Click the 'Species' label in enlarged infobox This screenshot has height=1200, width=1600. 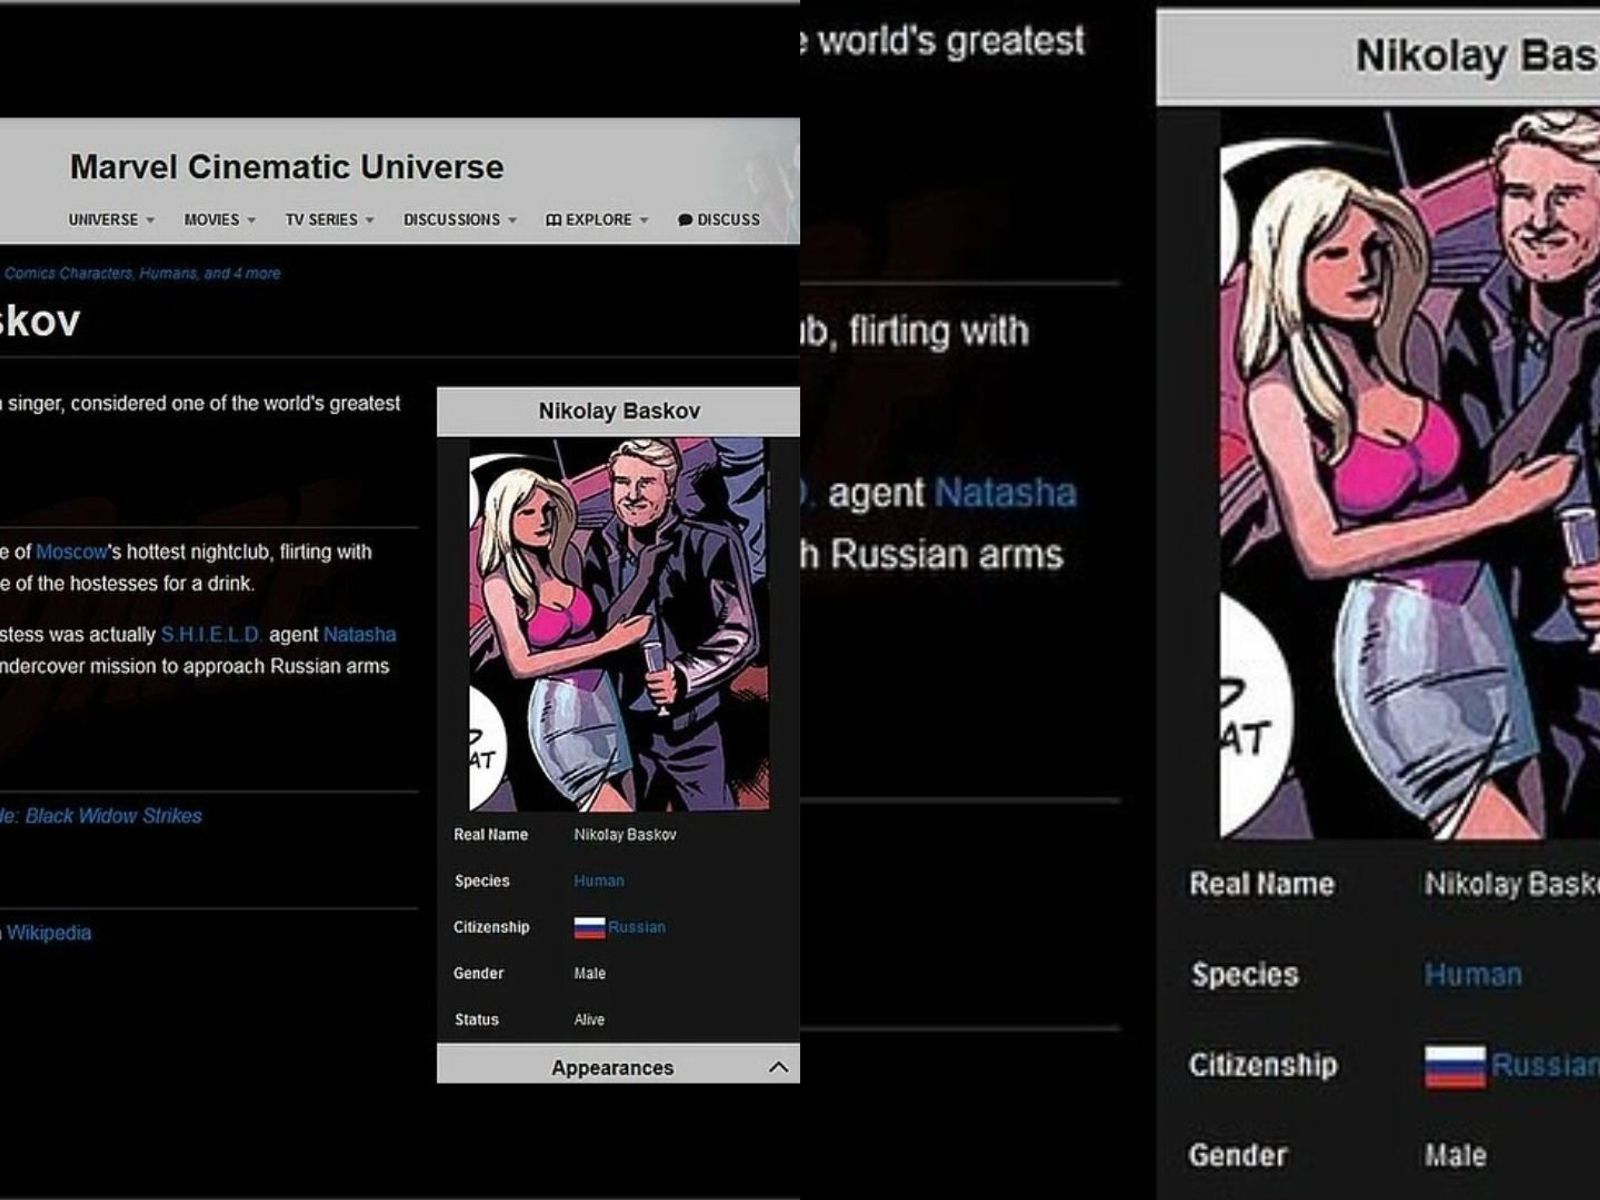[x=1245, y=975]
